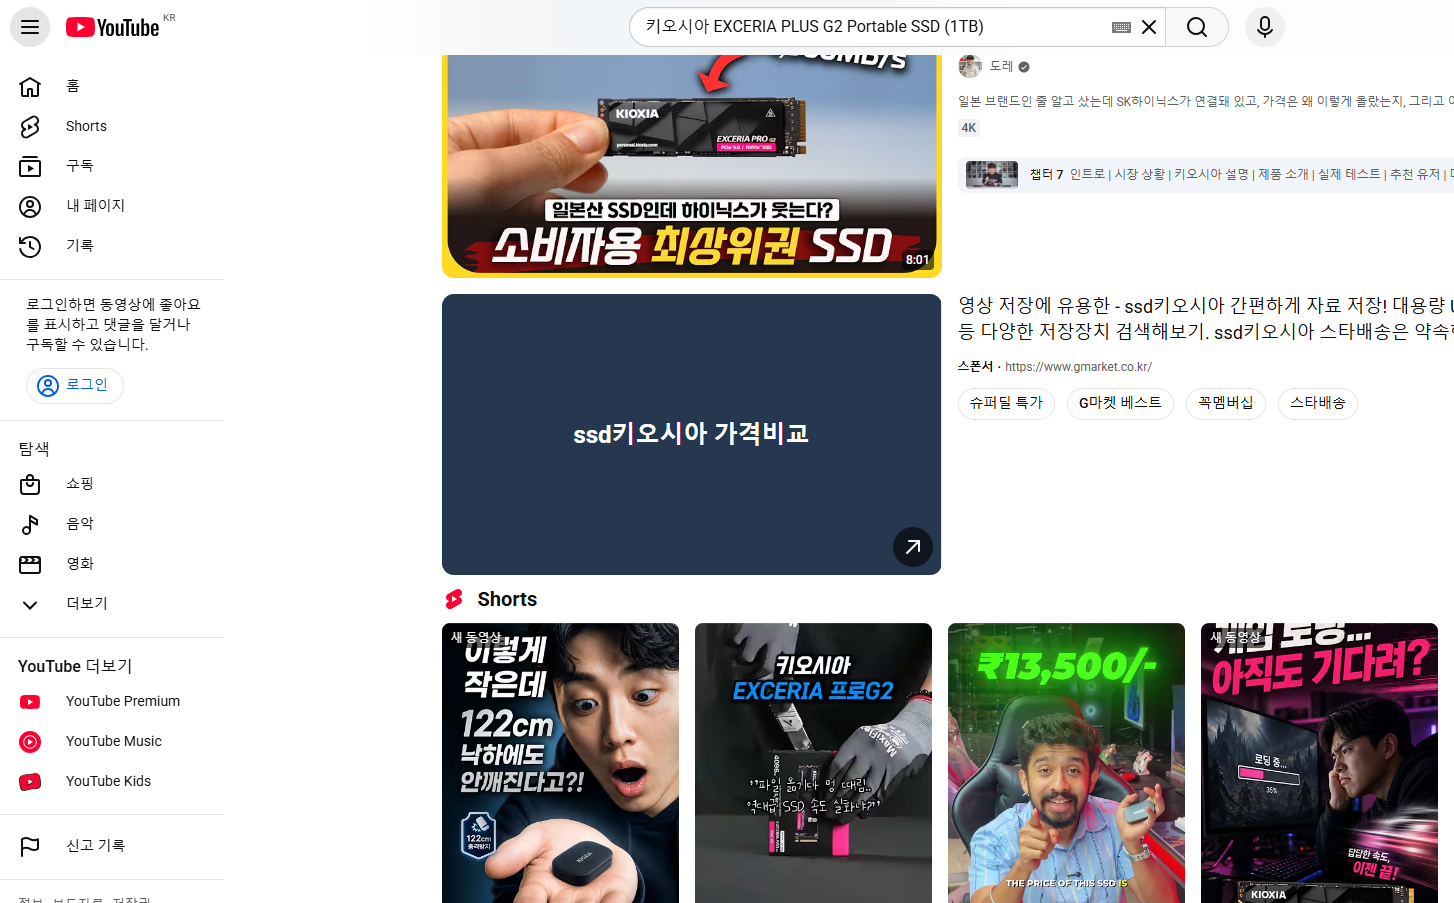Click the 8:01 duration badge
Image resolution: width=1454 pixels, height=903 pixels.
tap(917, 260)
